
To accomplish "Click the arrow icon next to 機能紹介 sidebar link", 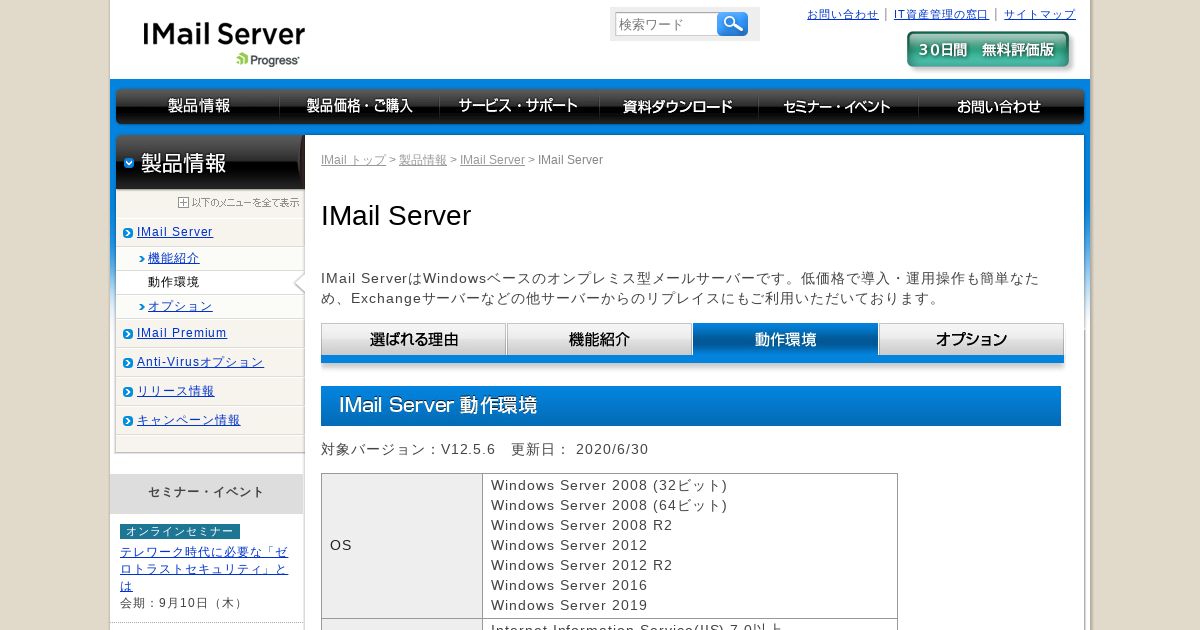I will point(142,259).
